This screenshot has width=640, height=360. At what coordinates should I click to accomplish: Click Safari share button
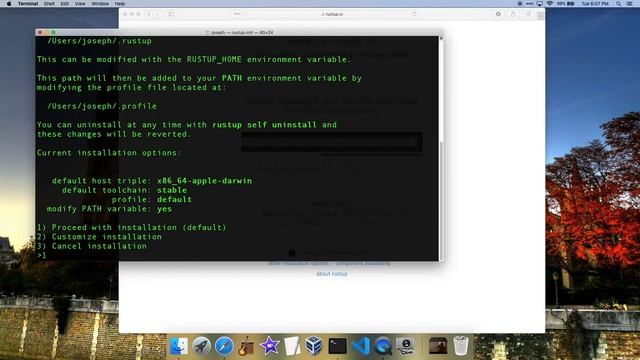[513, 14]
